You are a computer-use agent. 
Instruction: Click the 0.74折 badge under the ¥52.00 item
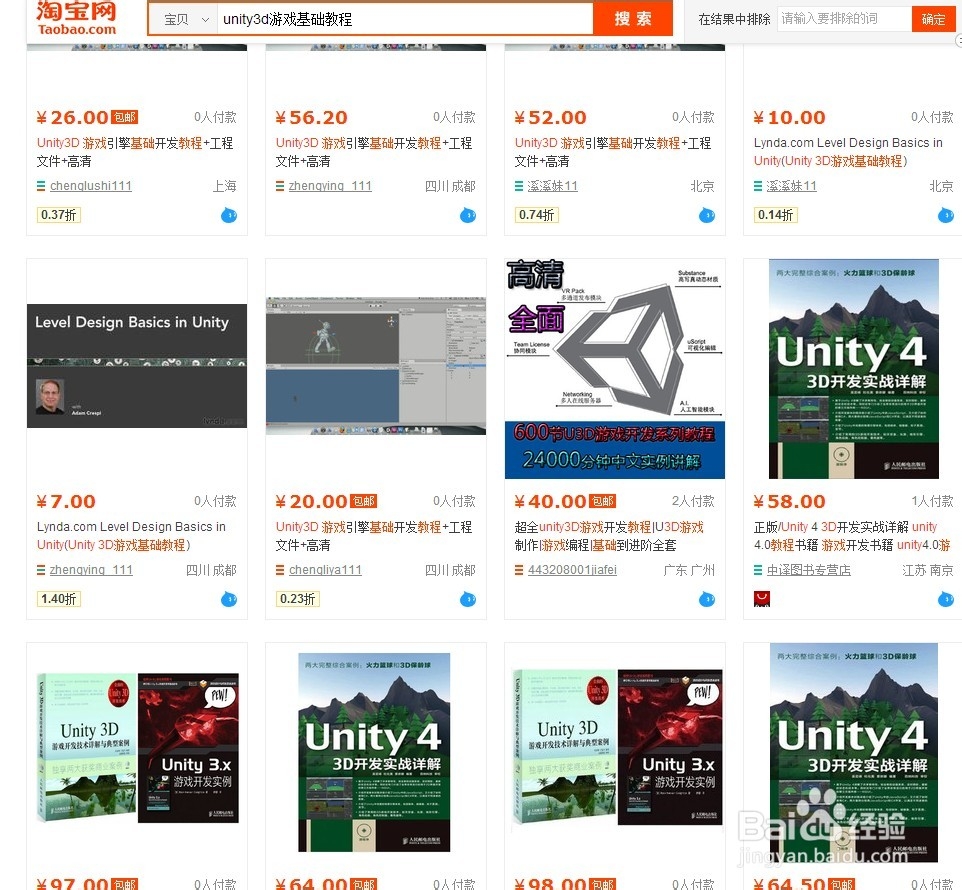[x=537, y=214]
